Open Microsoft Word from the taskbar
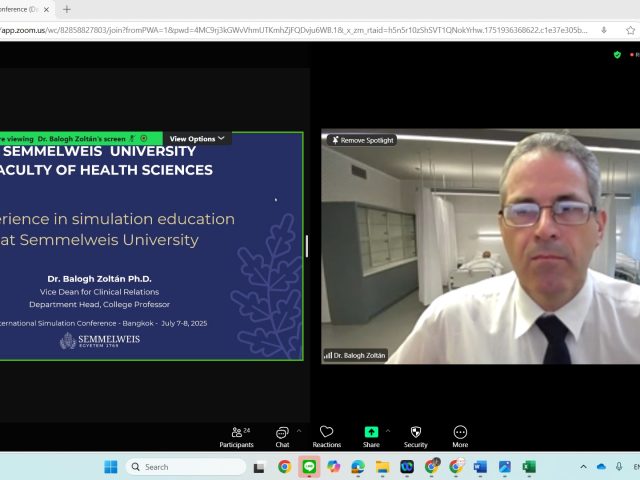640x480 pixels. (x=480, y=467)
